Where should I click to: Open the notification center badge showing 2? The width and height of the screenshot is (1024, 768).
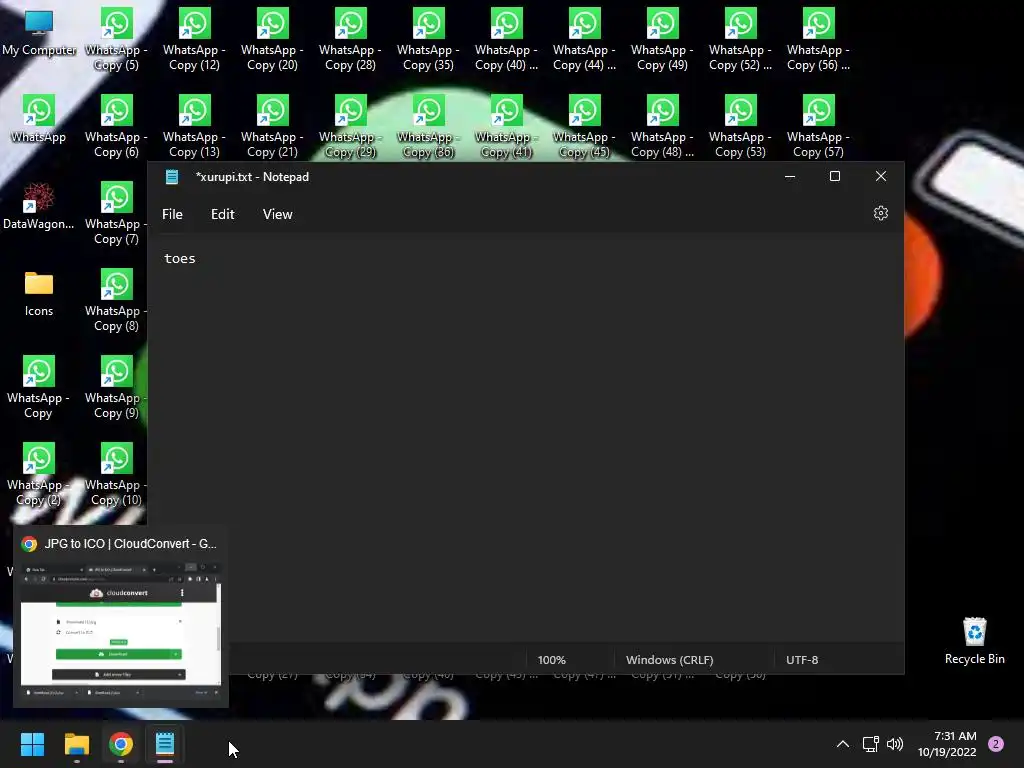pyautogui.click(x=996, y=743)
